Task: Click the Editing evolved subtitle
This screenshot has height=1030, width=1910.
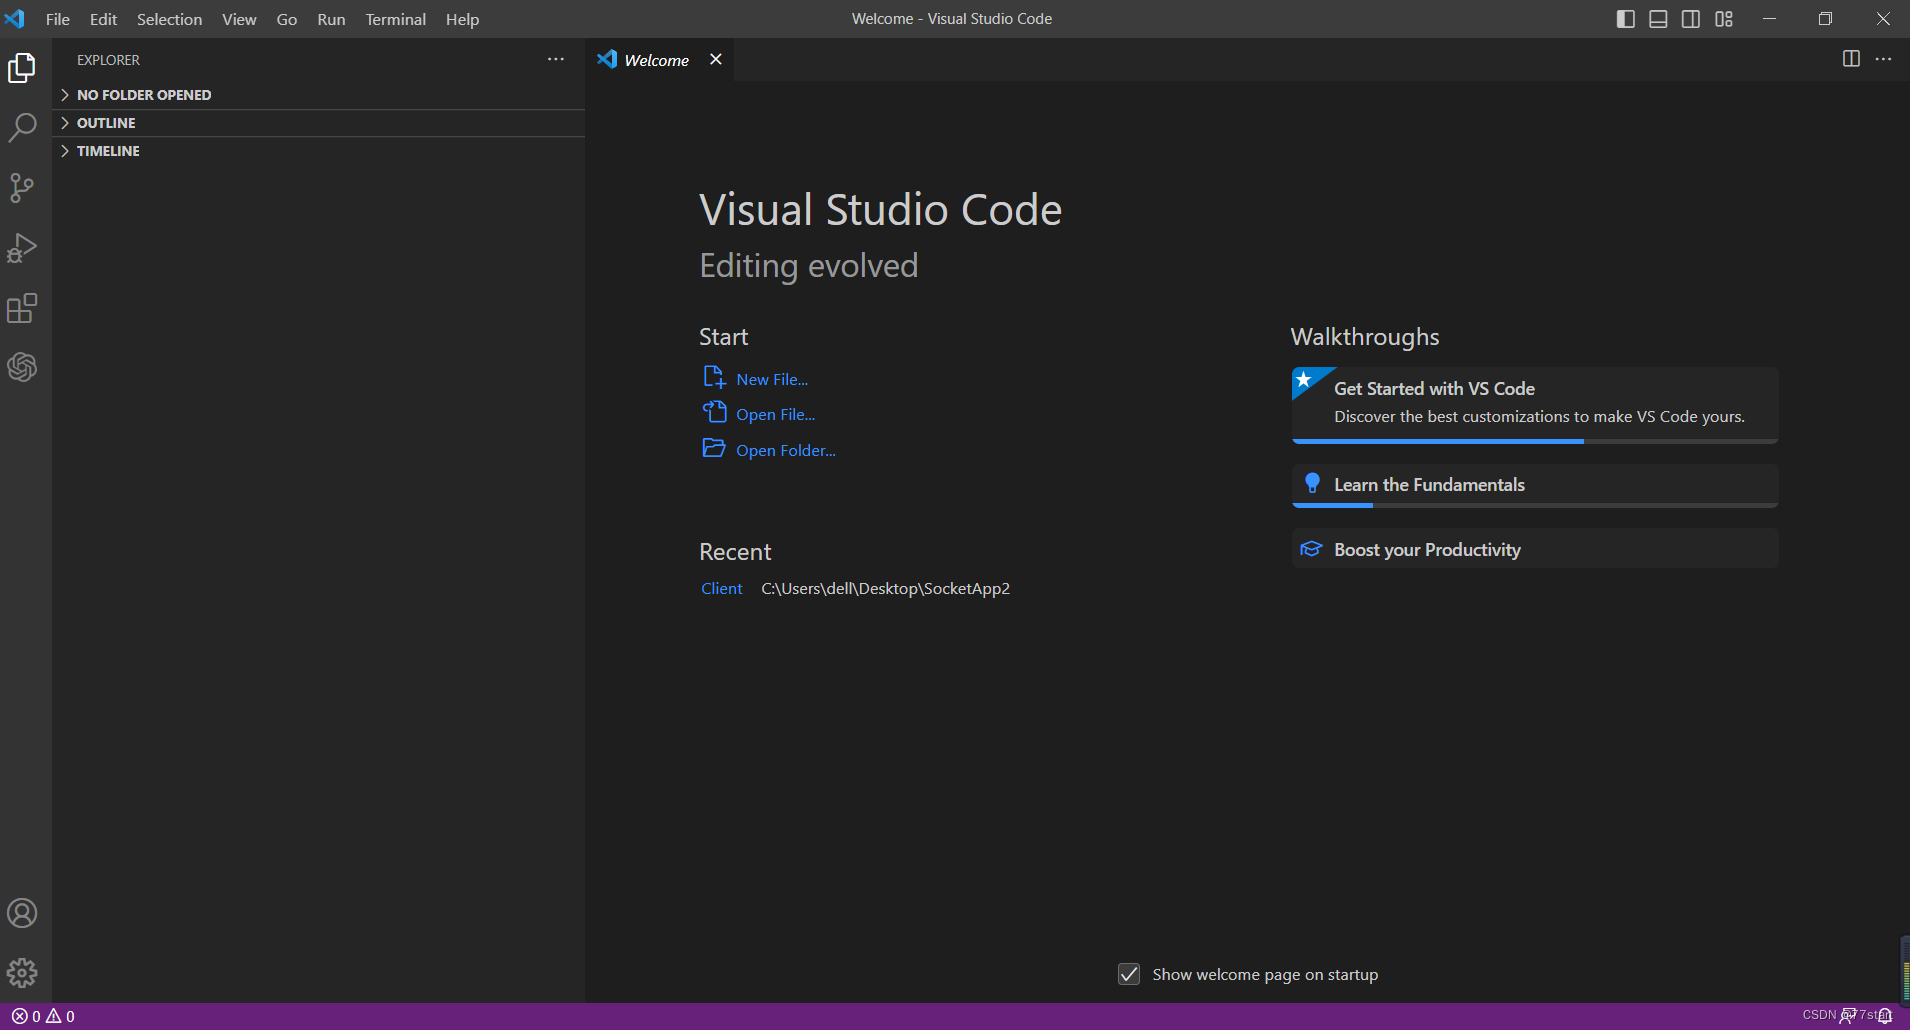Action: click(808, 265)
